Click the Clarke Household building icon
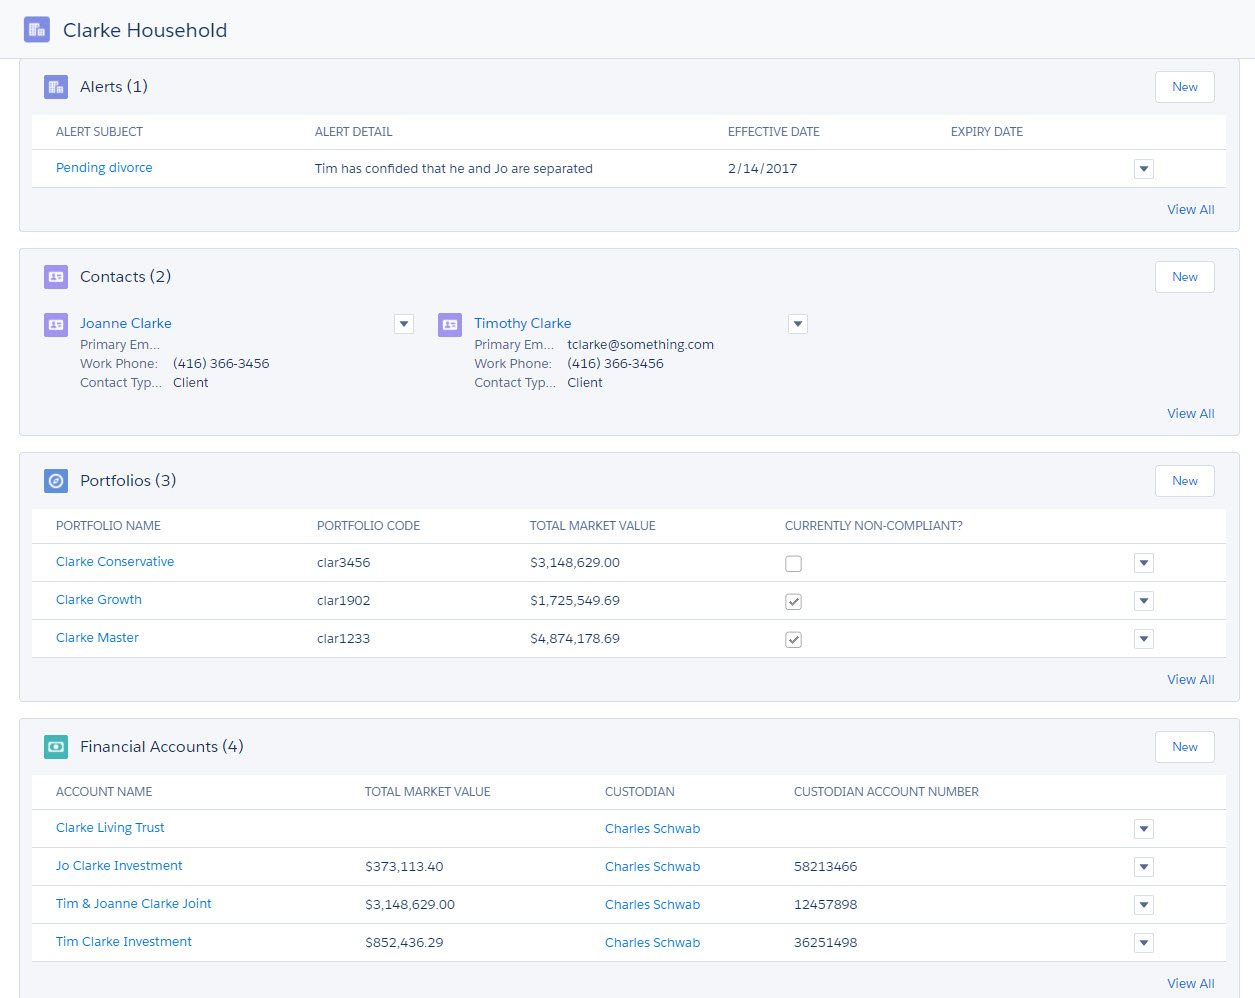 click(x=37, y=30)
